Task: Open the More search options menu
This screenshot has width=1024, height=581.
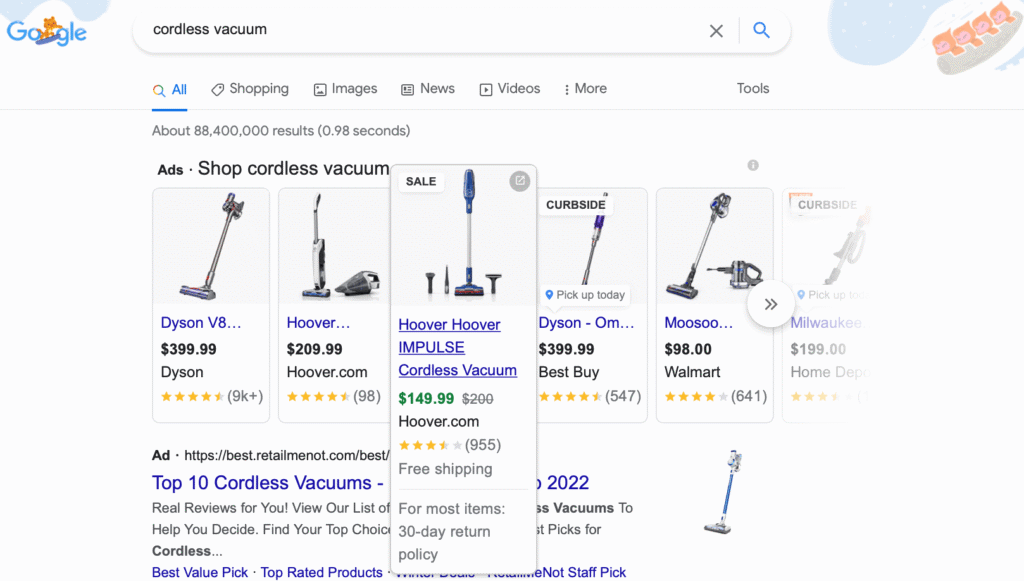Action: coord(585,89)
